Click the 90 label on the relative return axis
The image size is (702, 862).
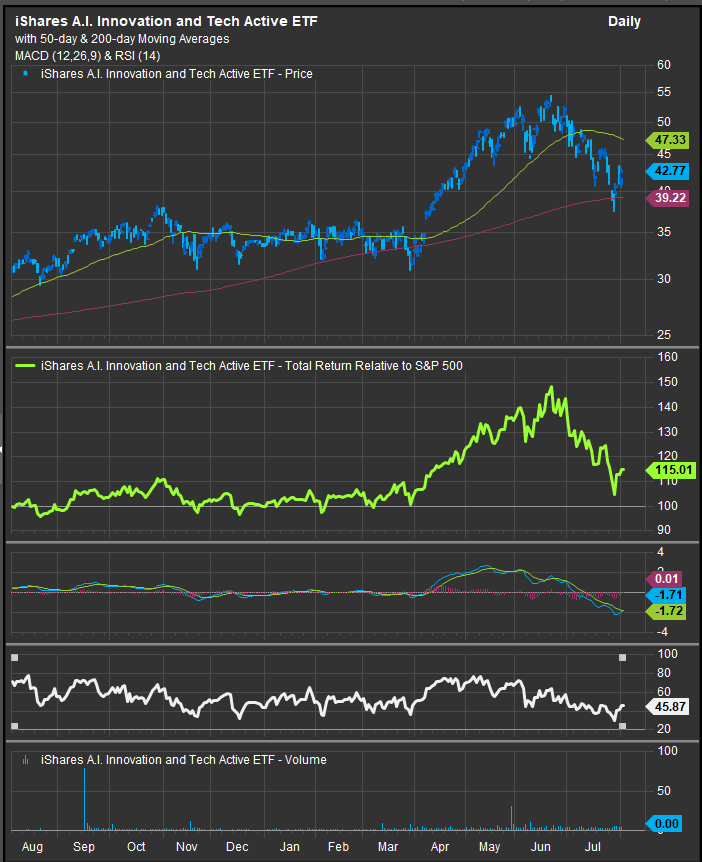point(664,530)
